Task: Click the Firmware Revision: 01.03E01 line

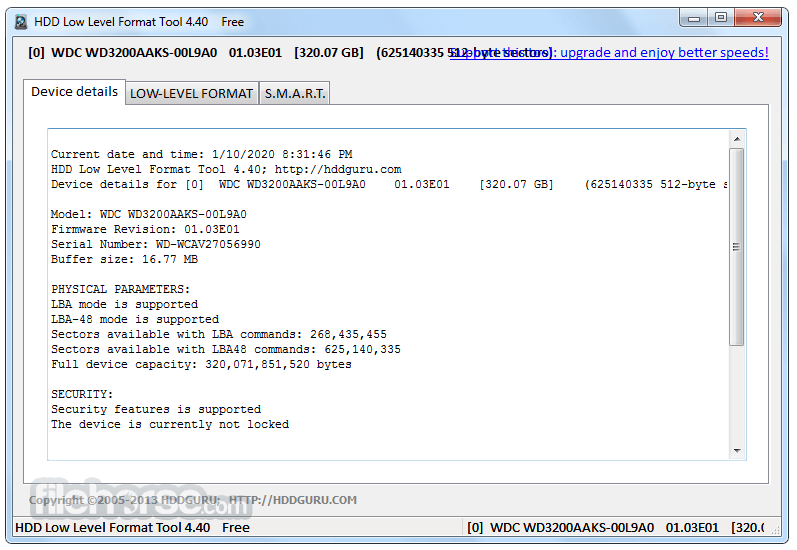Action: 145,230
